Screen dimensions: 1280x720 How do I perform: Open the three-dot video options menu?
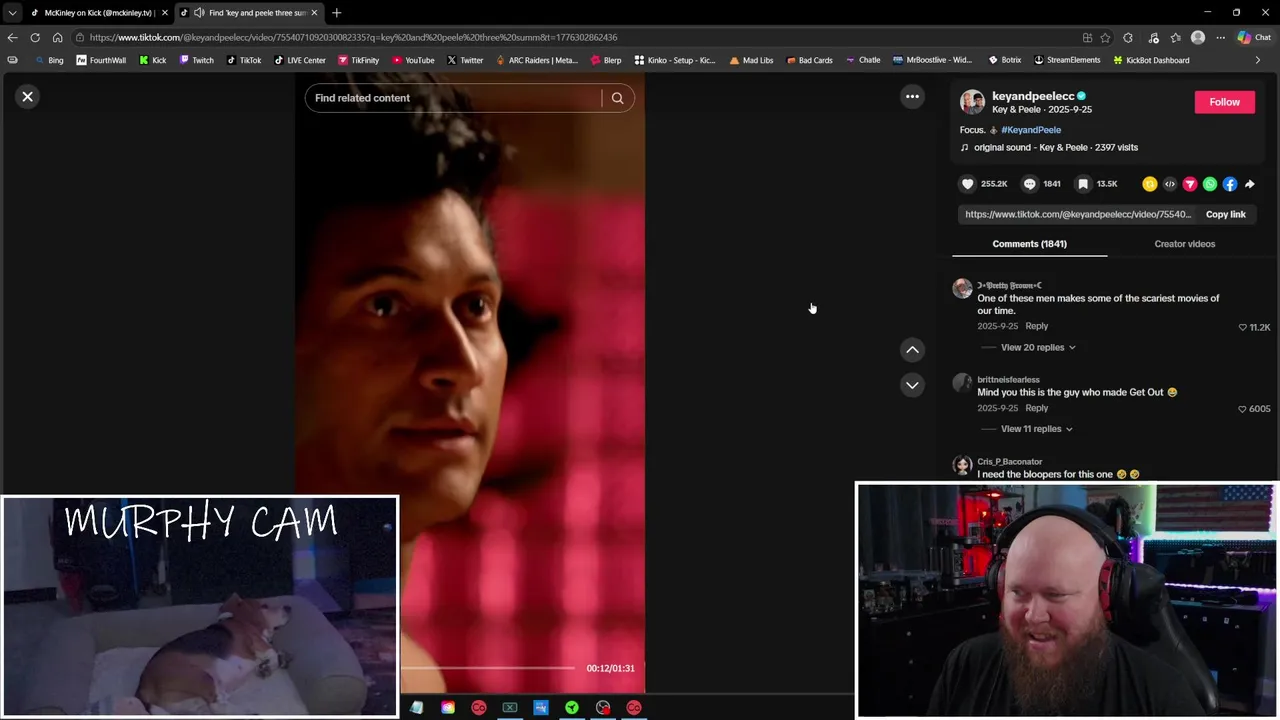912,97
